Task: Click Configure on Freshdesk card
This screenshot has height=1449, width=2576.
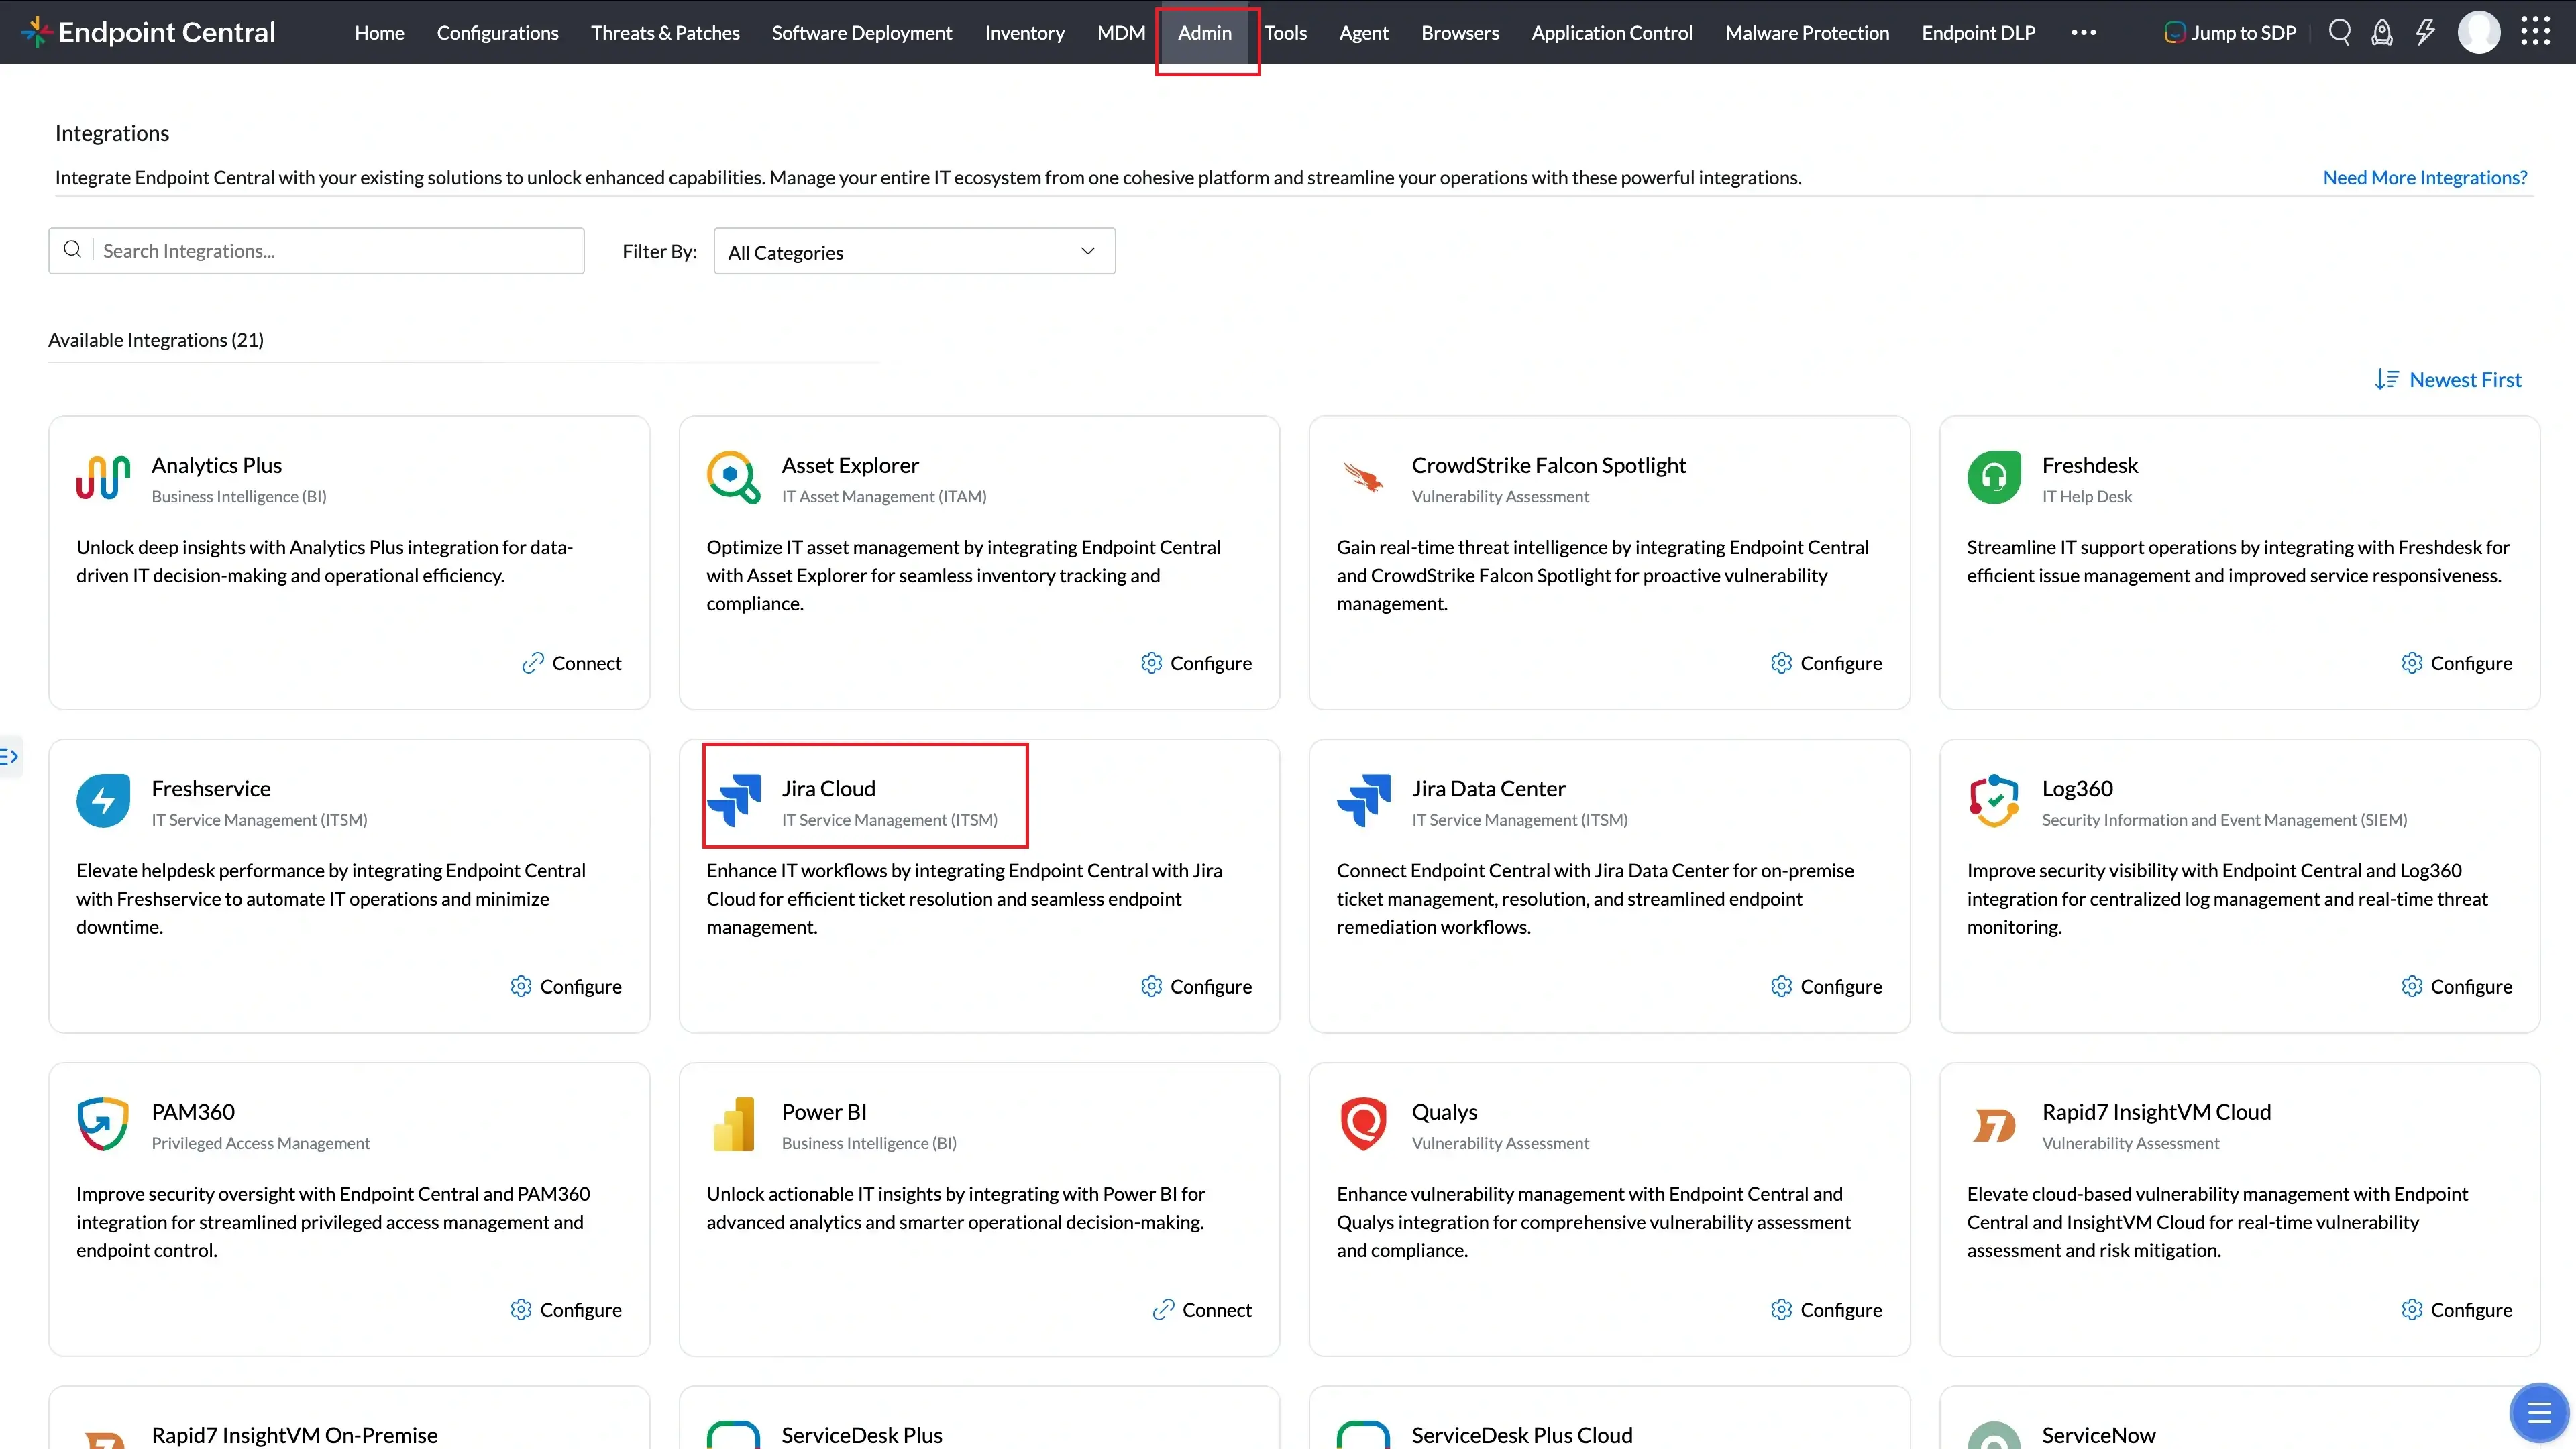Action: pyautogui.click(x=2456, y=663)
